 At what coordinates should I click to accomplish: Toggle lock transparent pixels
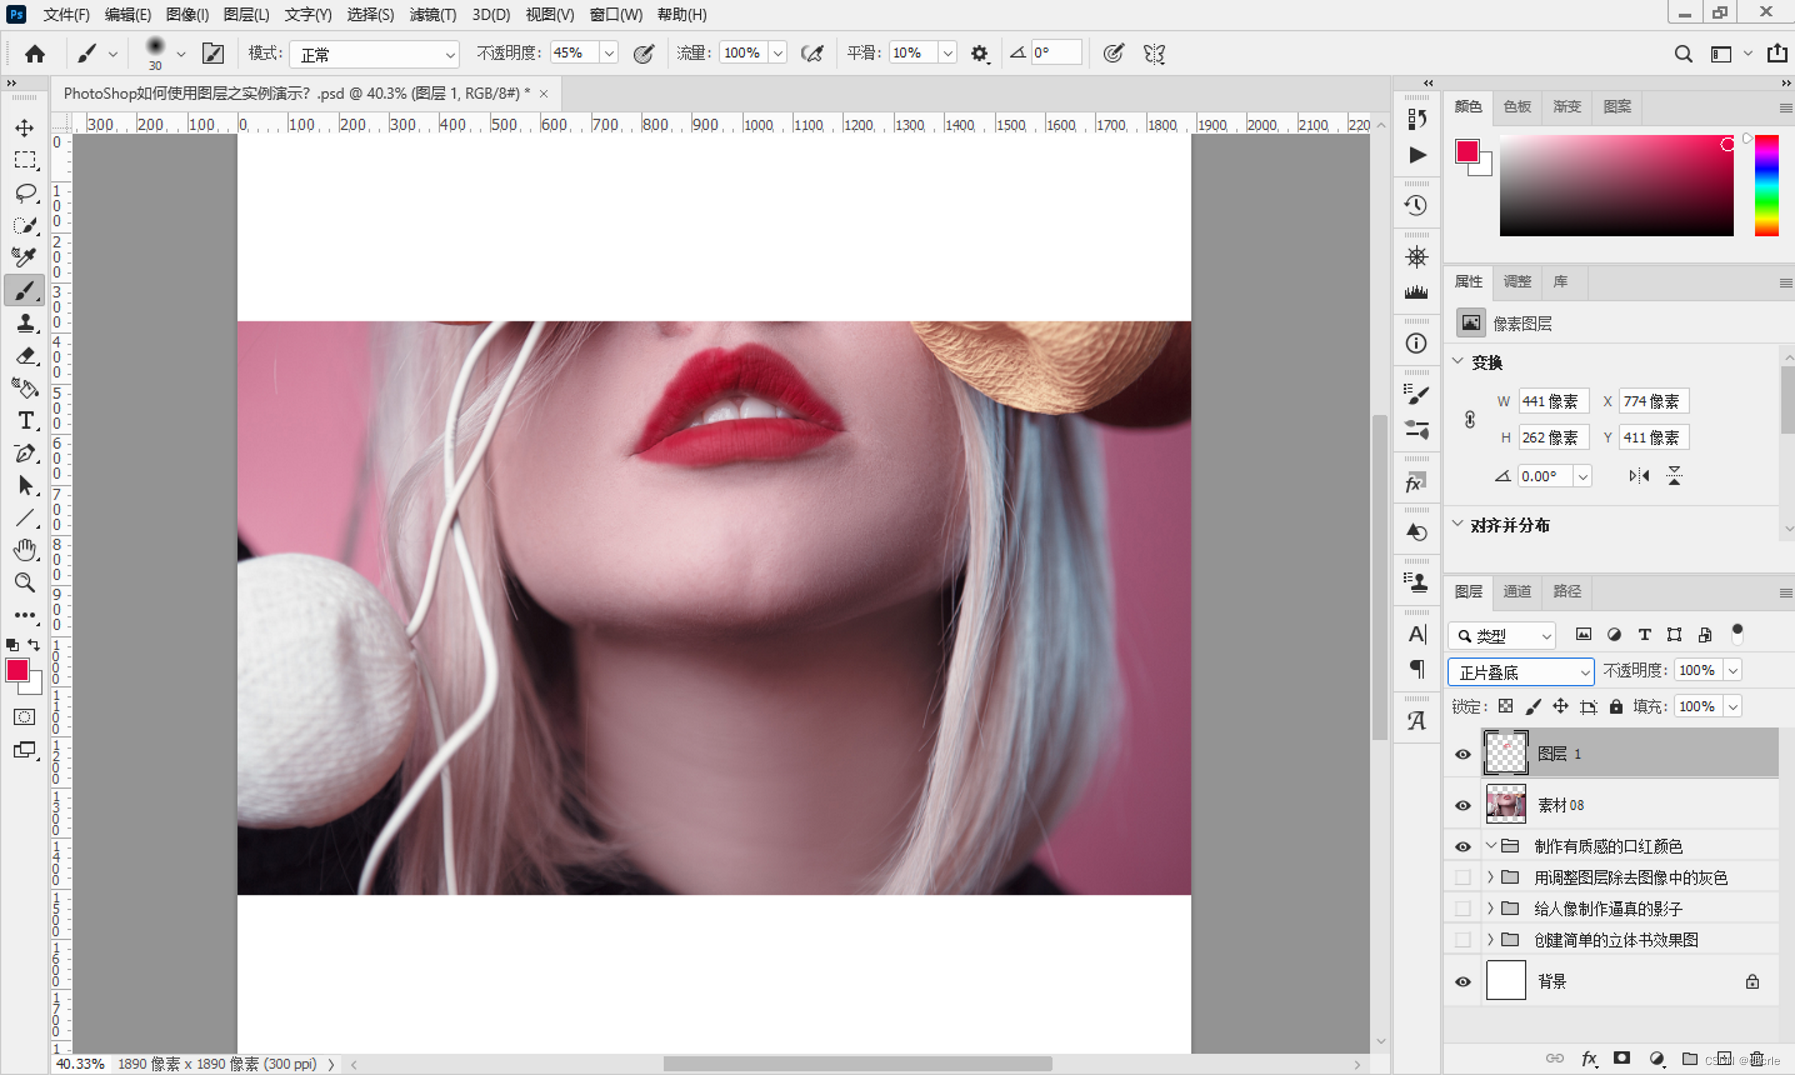click(1505, 707)
